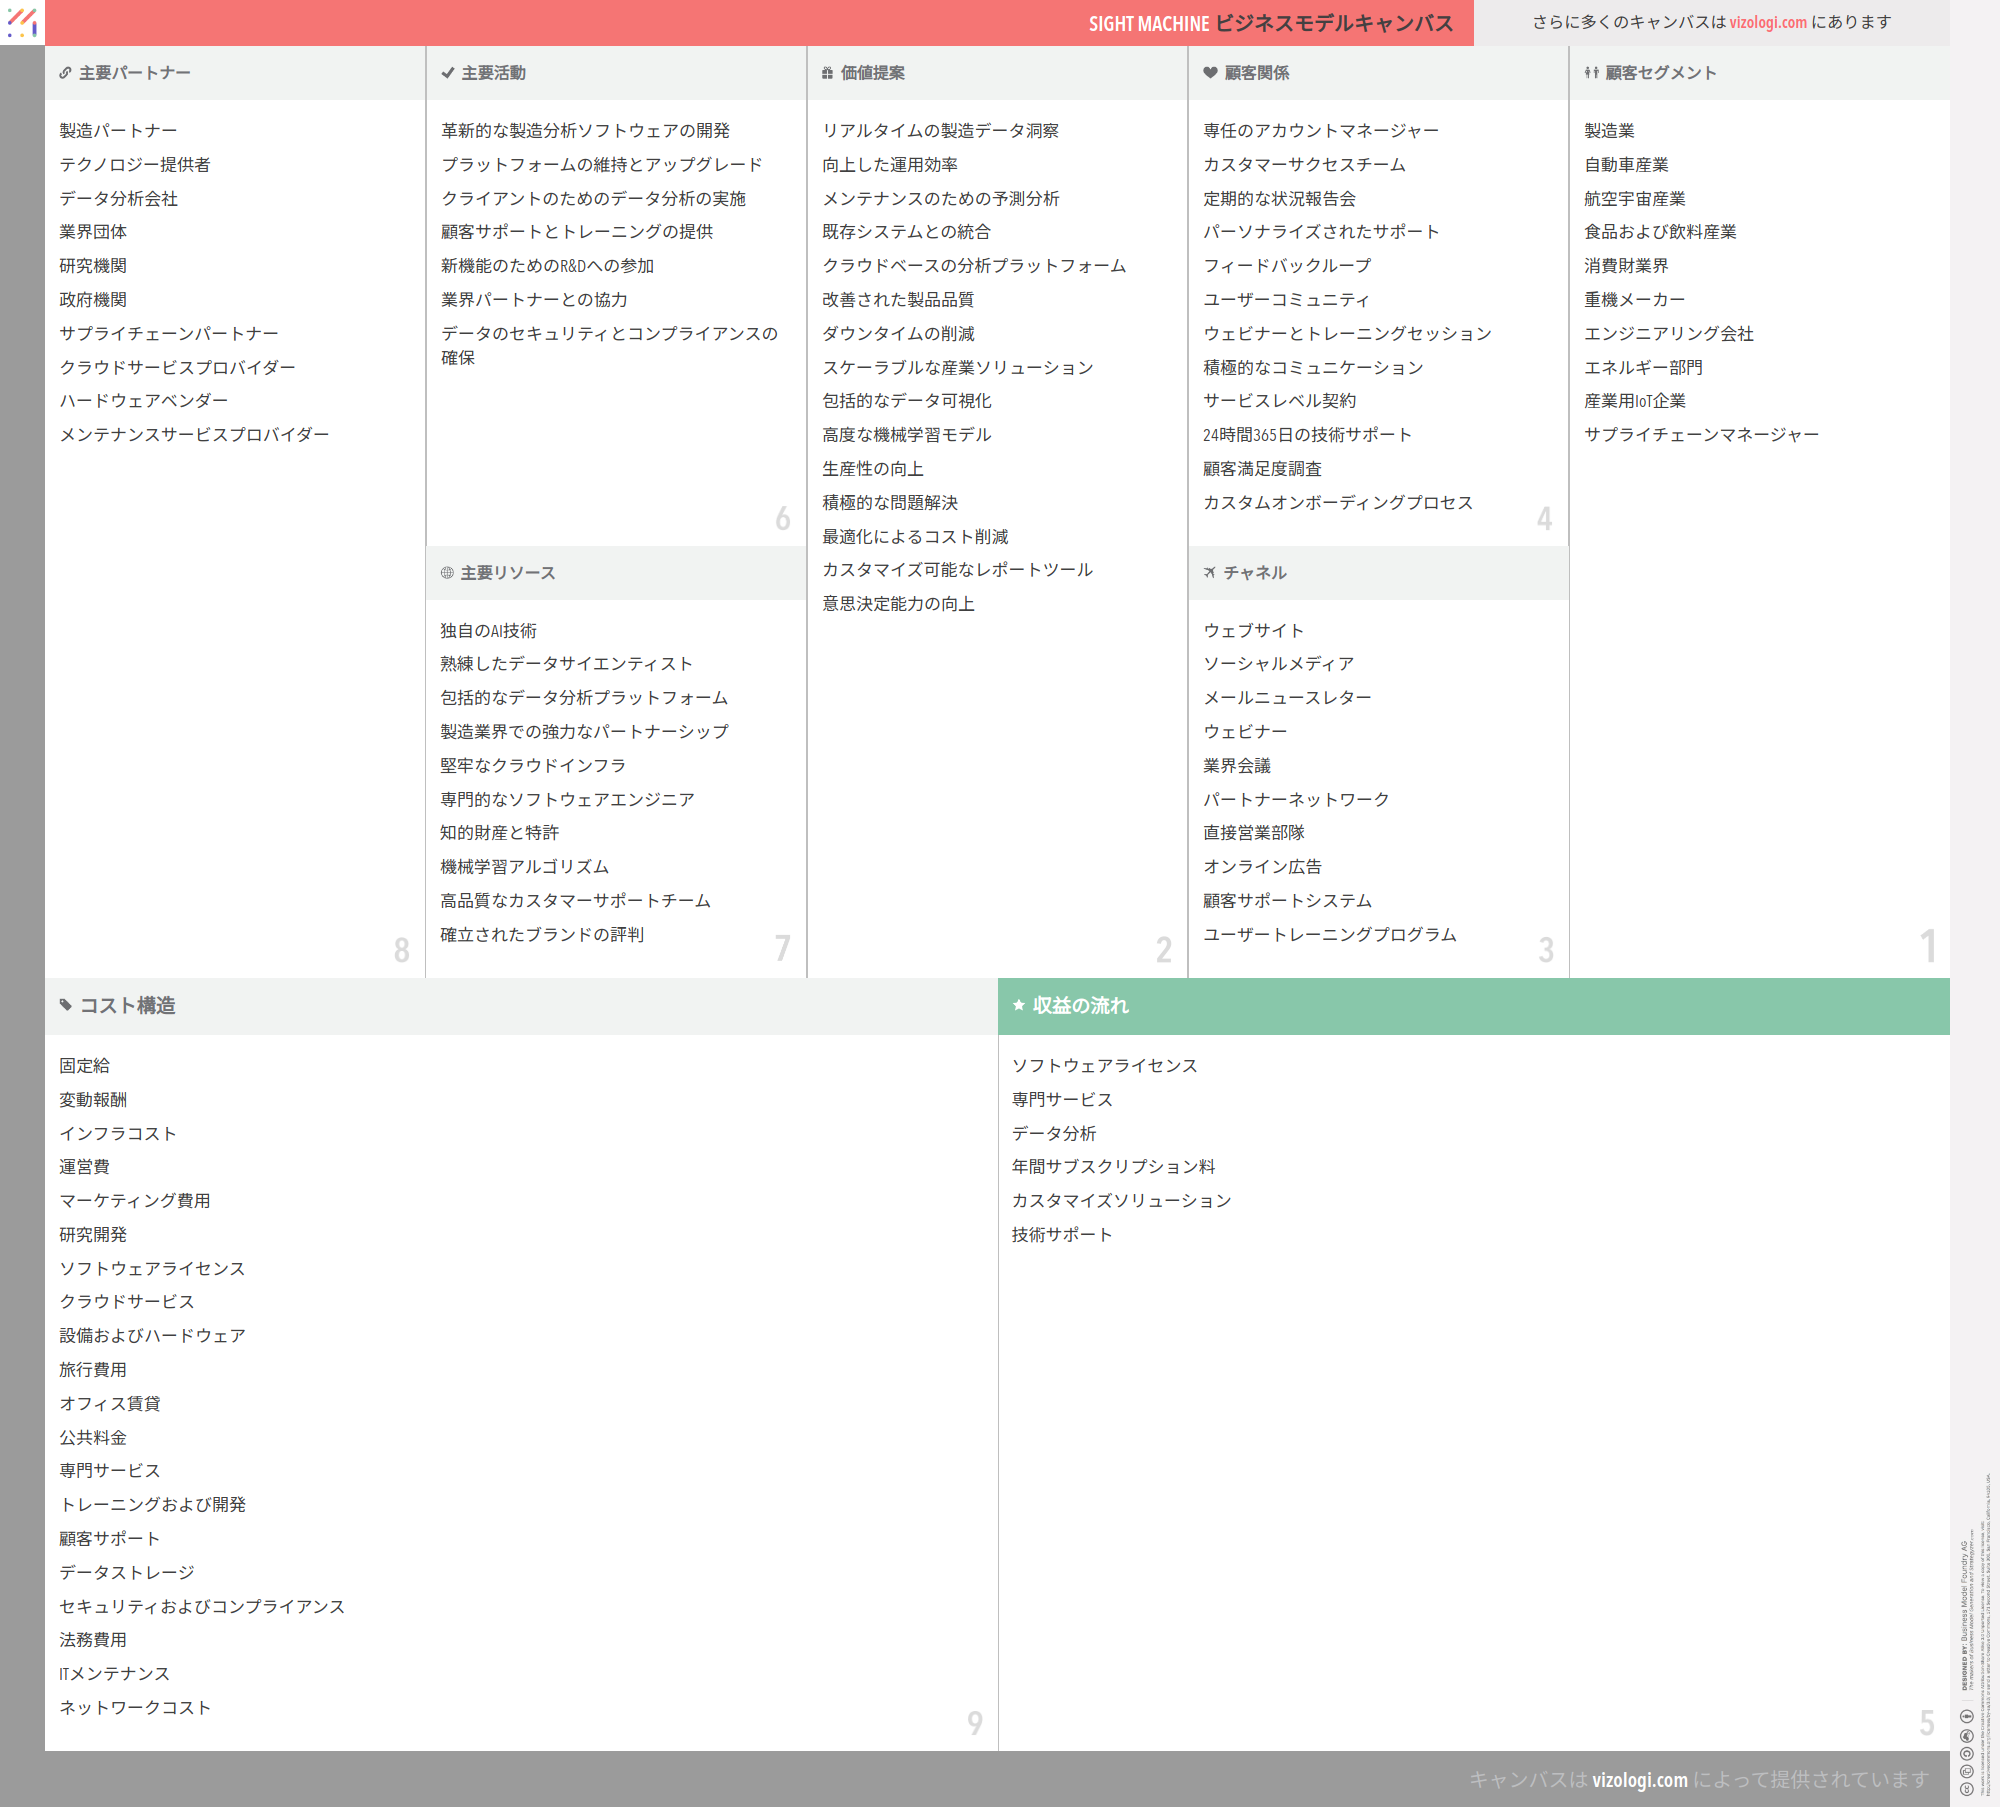Click the people icon beside 顧客セグメント

tap(1591, 73)
